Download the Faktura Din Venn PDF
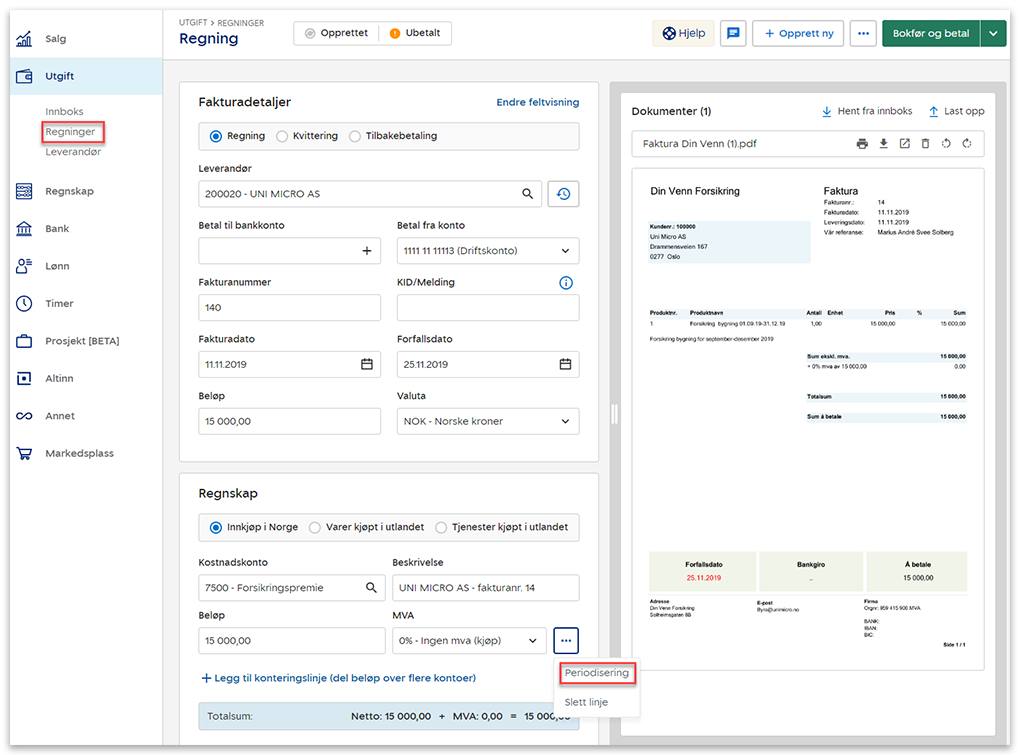 883,144
